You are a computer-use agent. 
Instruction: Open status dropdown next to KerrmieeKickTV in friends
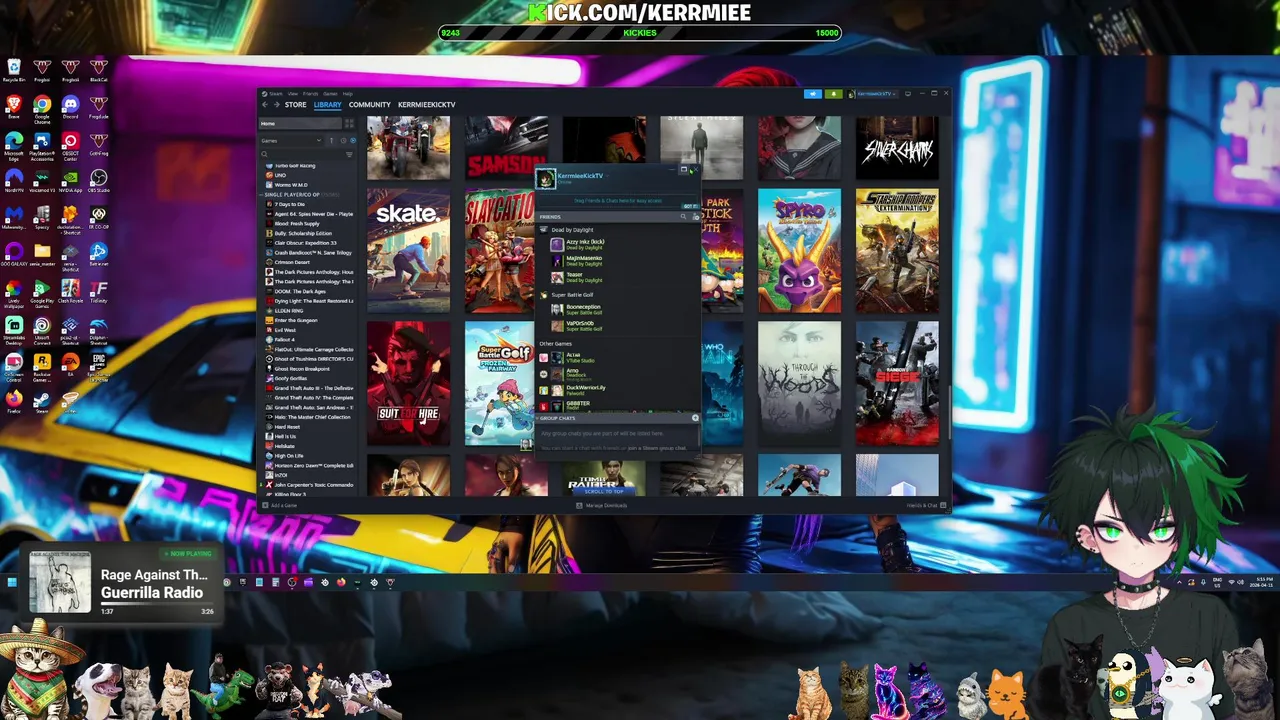click(607, 176)
